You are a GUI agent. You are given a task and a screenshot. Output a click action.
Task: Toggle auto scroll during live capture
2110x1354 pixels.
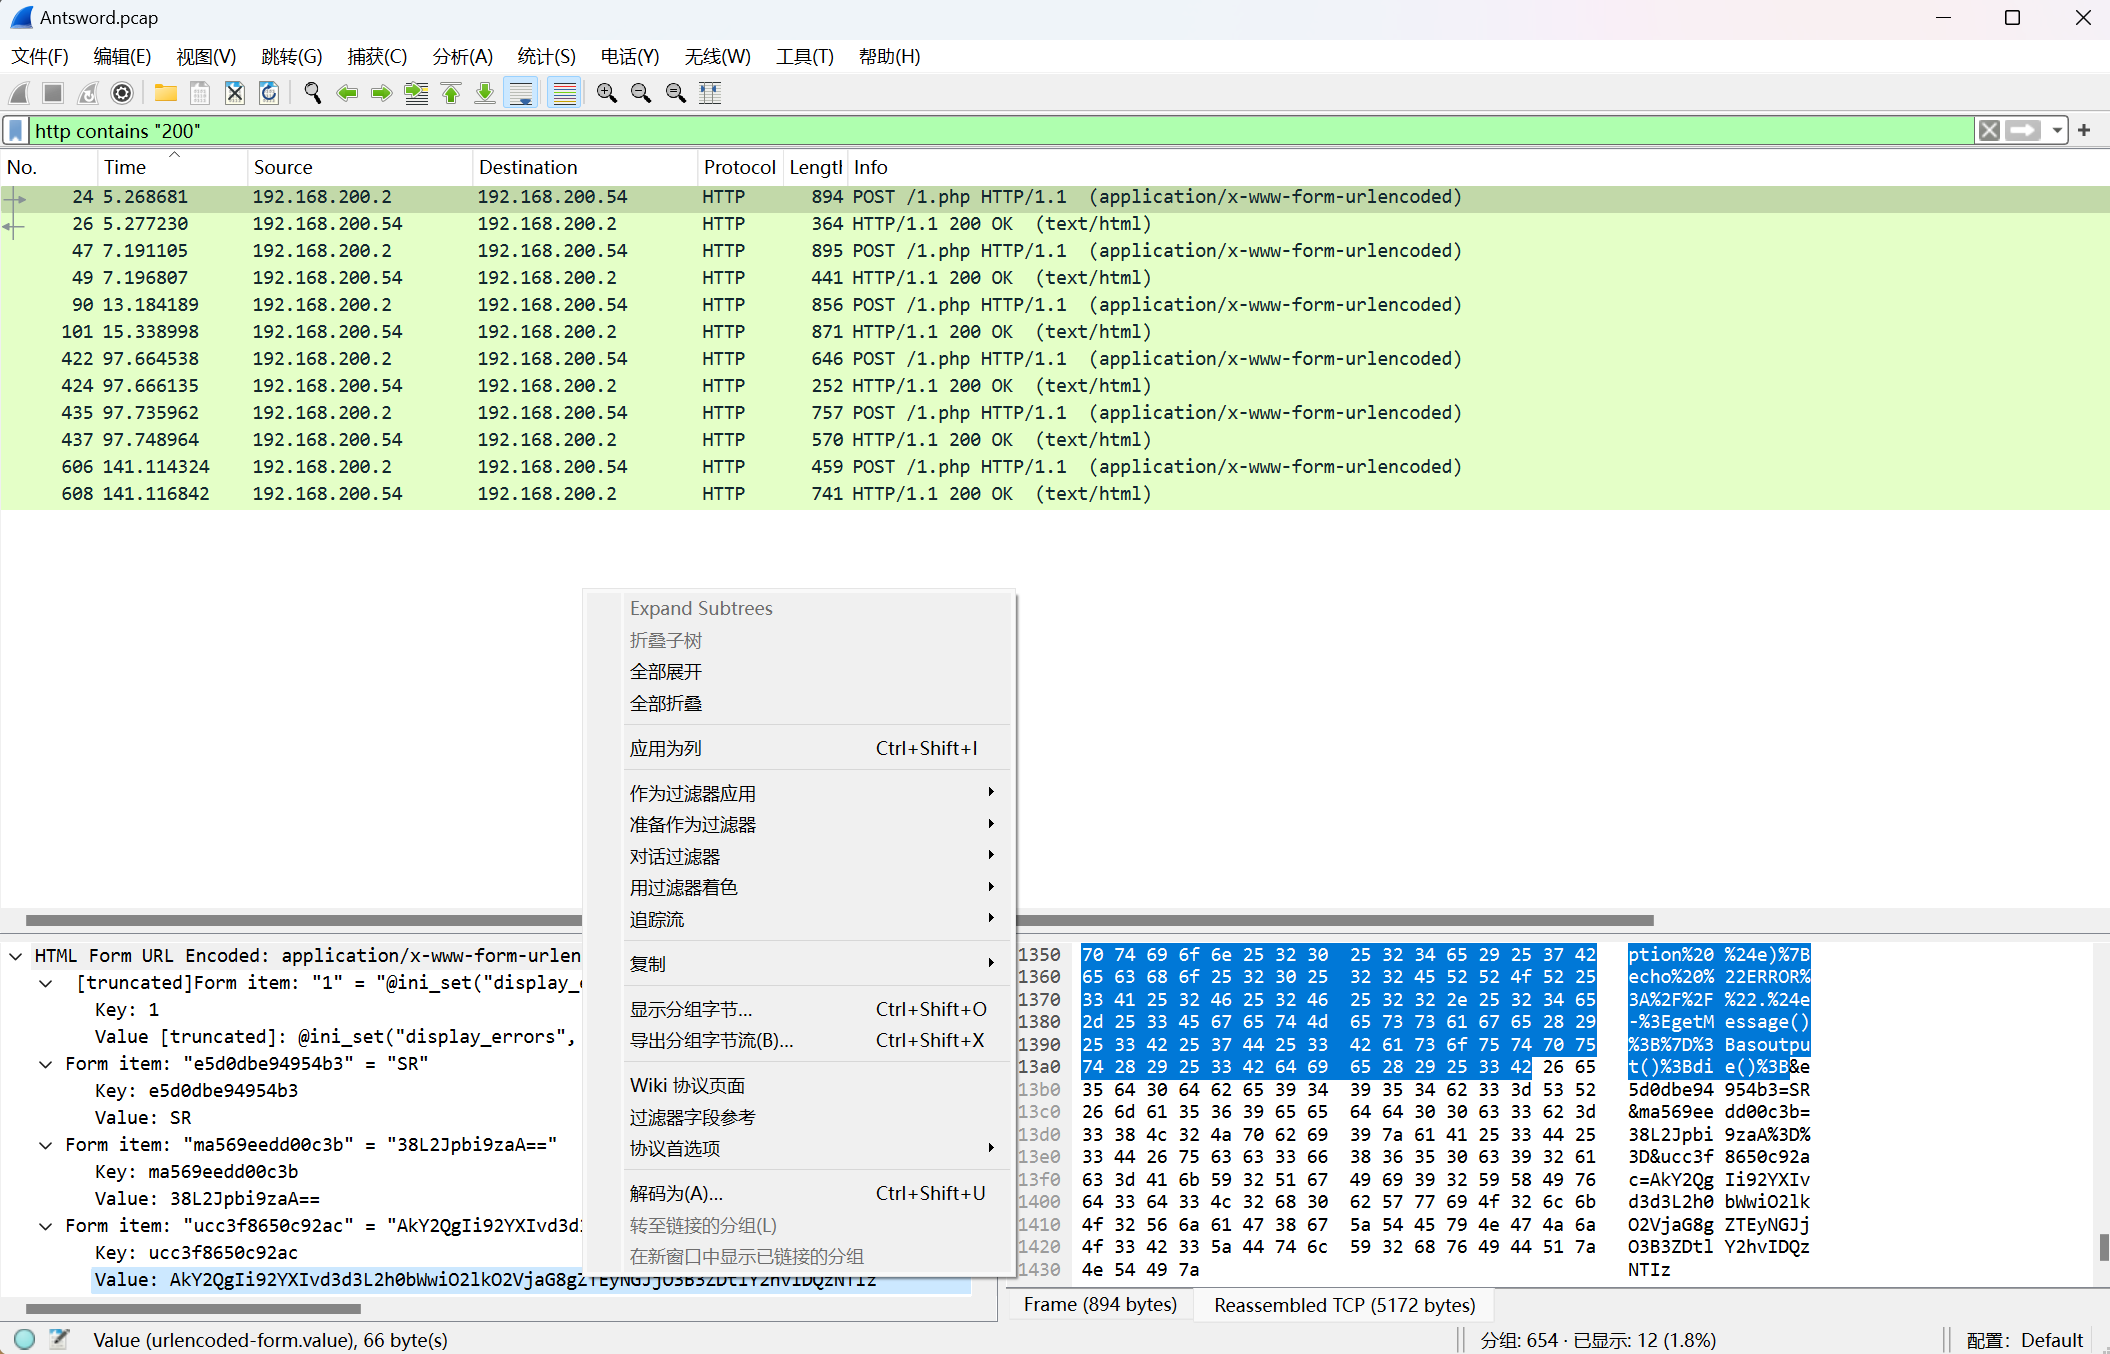(521, 93)
